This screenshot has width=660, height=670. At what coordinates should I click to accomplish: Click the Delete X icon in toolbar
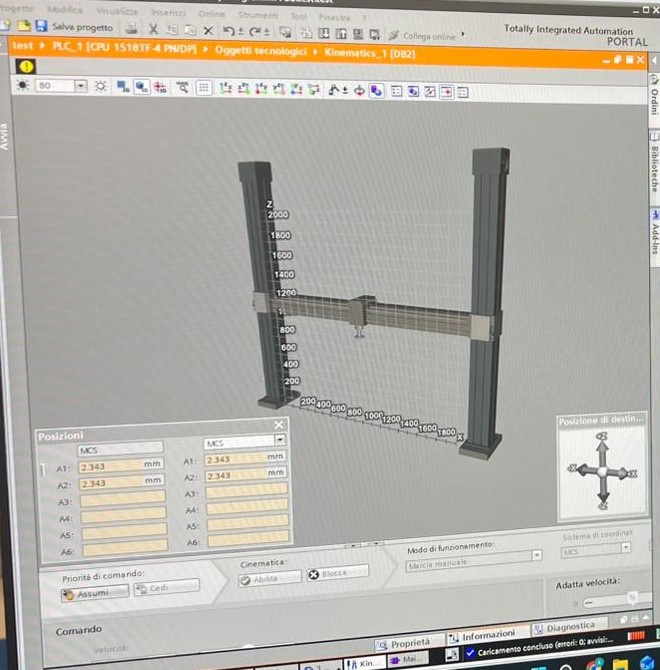pos(208,30)
